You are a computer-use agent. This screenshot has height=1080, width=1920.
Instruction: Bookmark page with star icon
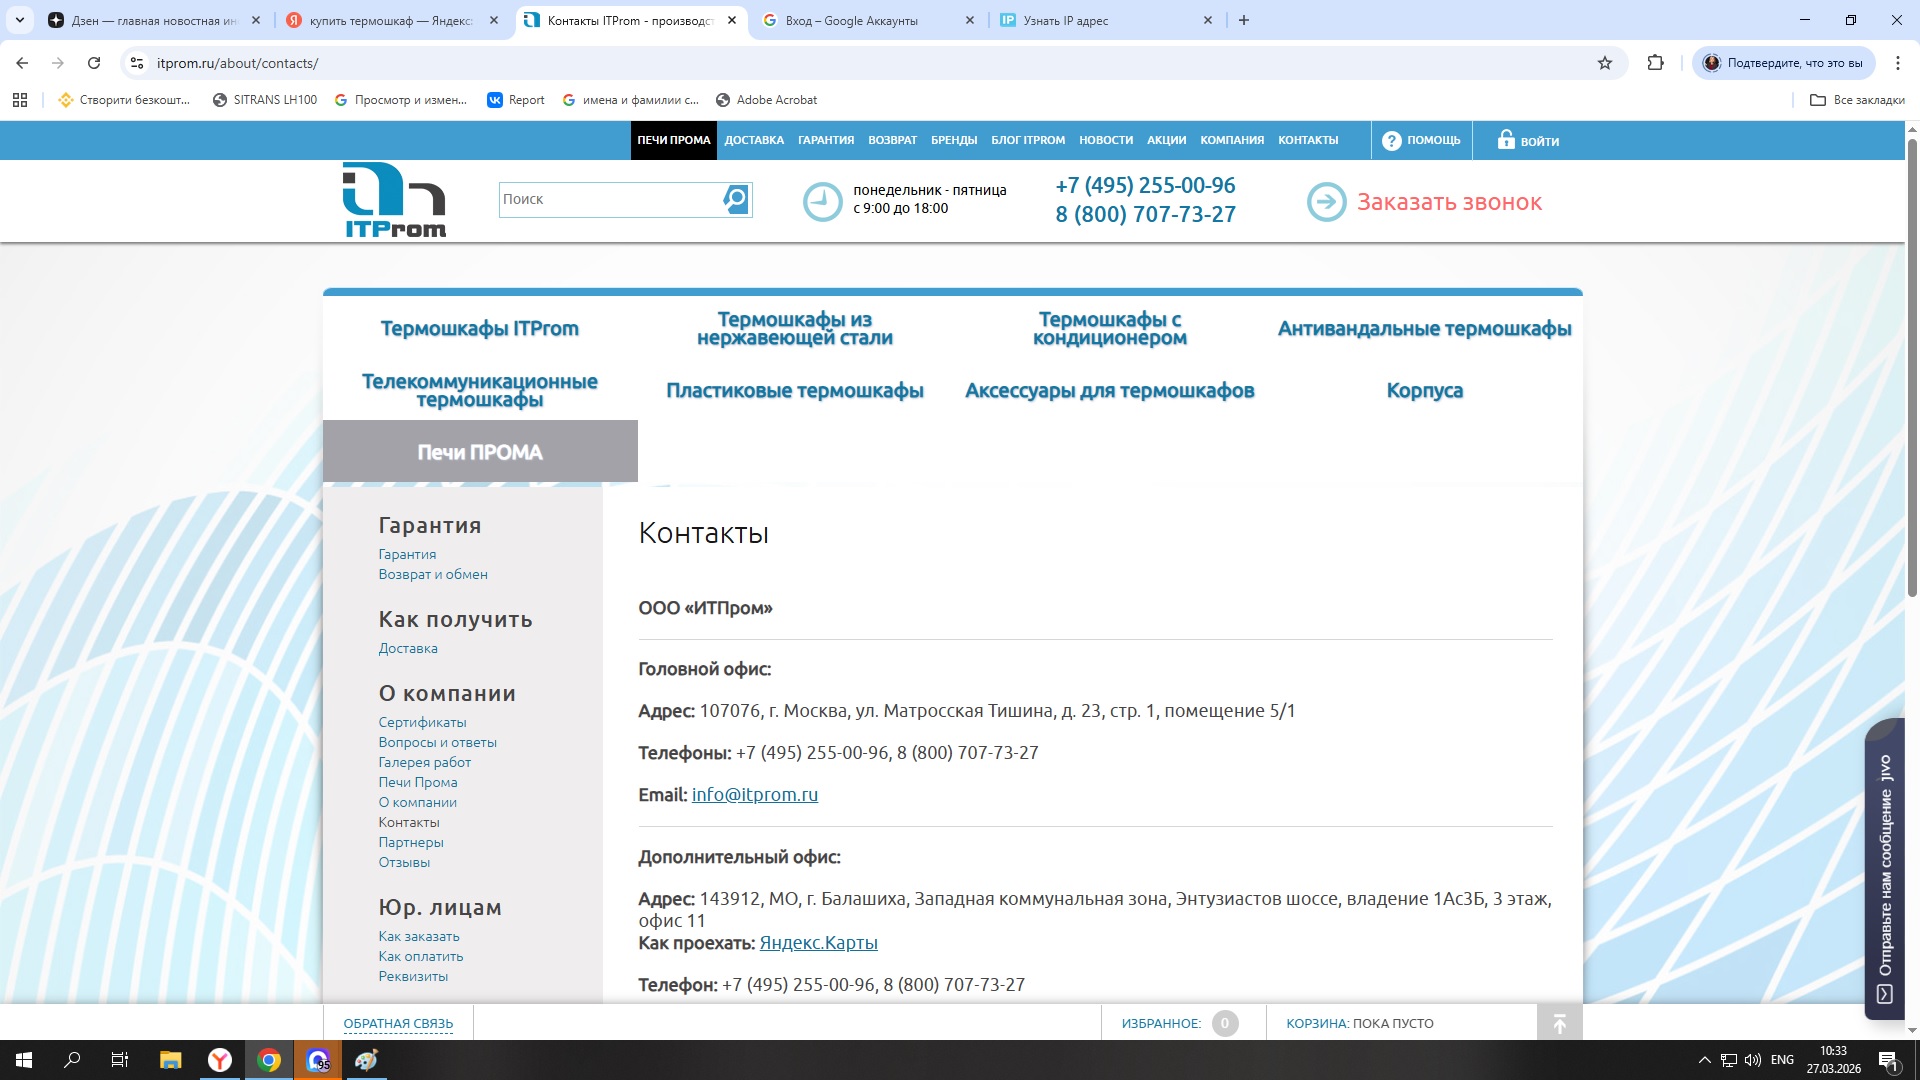tap(1605, 63)
